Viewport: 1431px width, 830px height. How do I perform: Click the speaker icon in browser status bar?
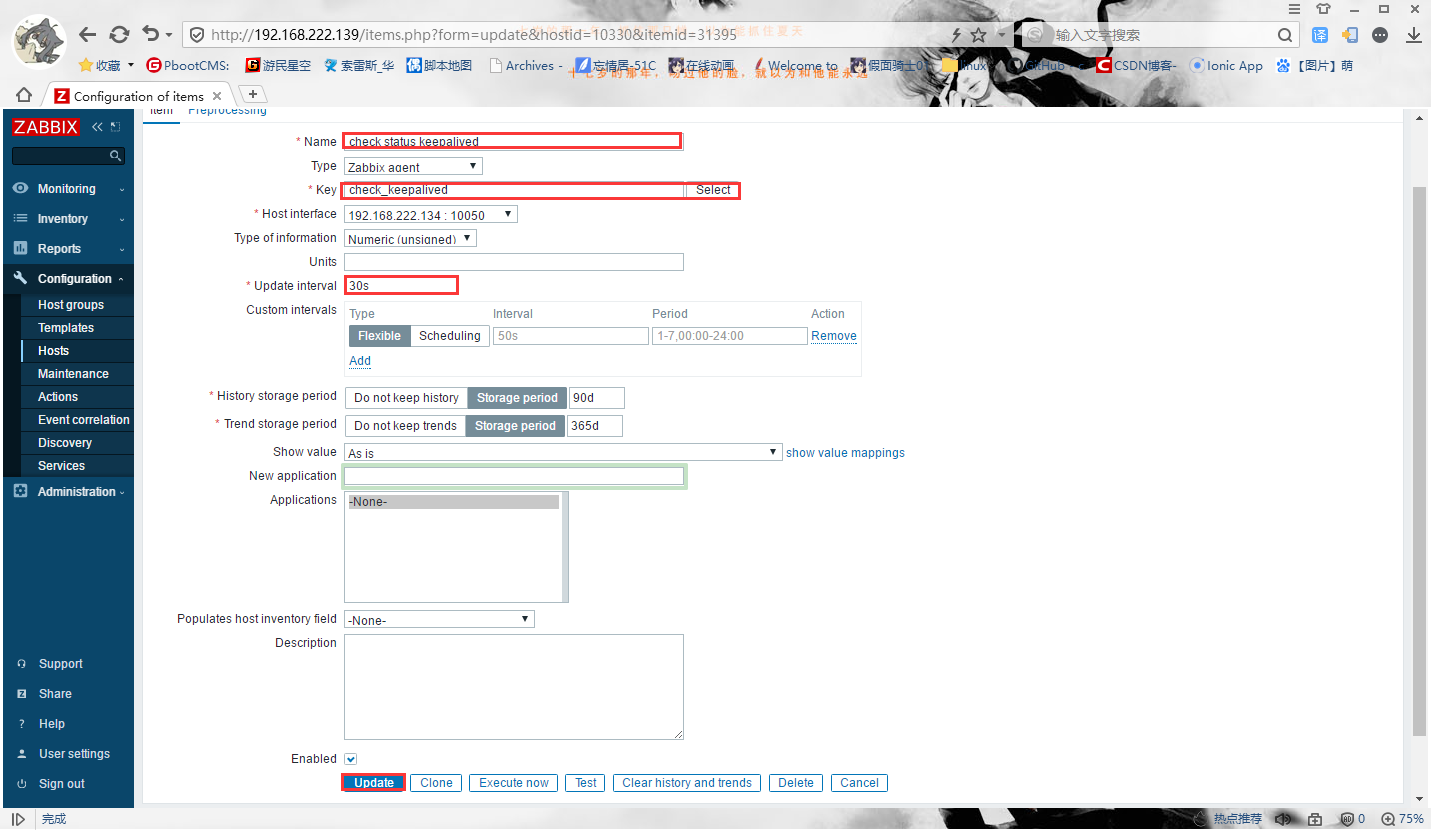click(x=1284, y=819)
